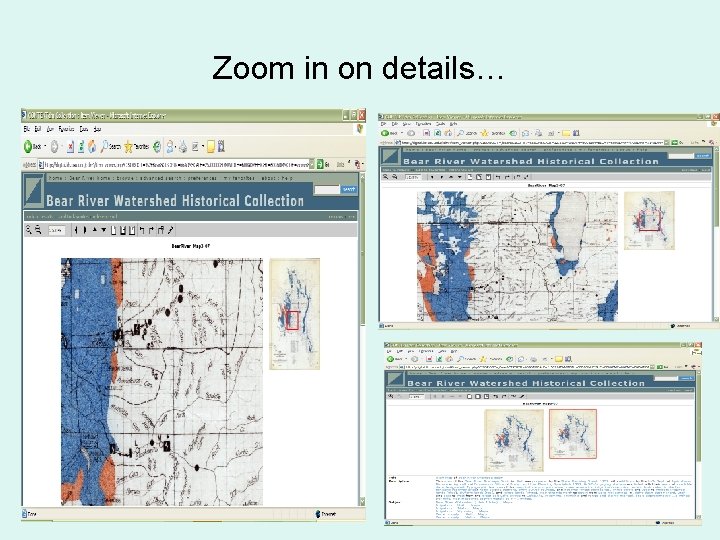The width and height of the screenshot is (720, 540).
Task: Expand the Back history arrow in the left browser
Action: pyautogui.click(x=45, y=146)
